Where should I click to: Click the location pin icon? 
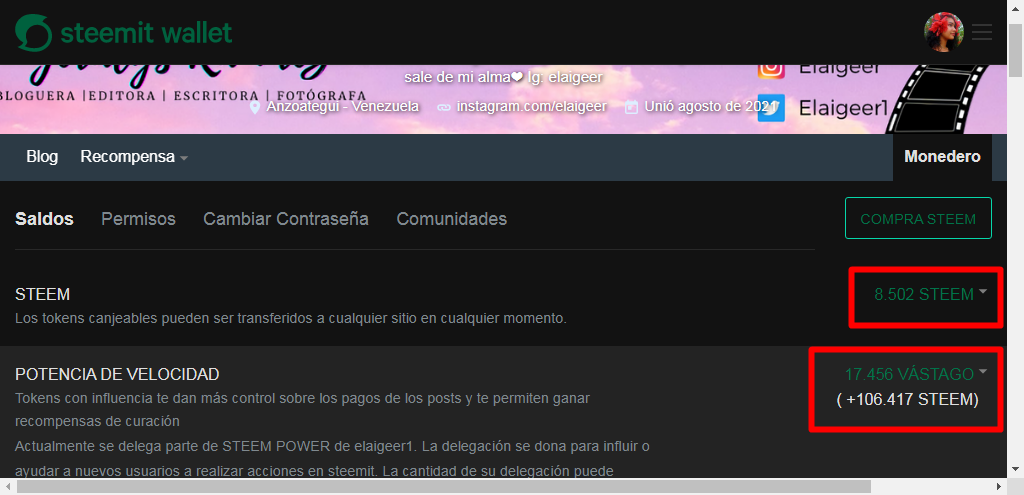point(255,106)
